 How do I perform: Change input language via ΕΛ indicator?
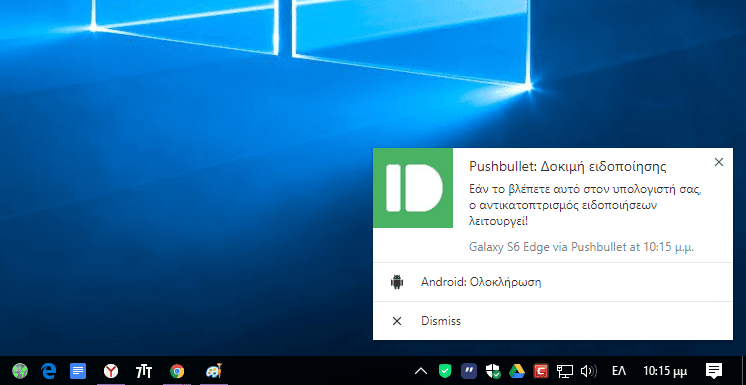(x=619, y=371)
